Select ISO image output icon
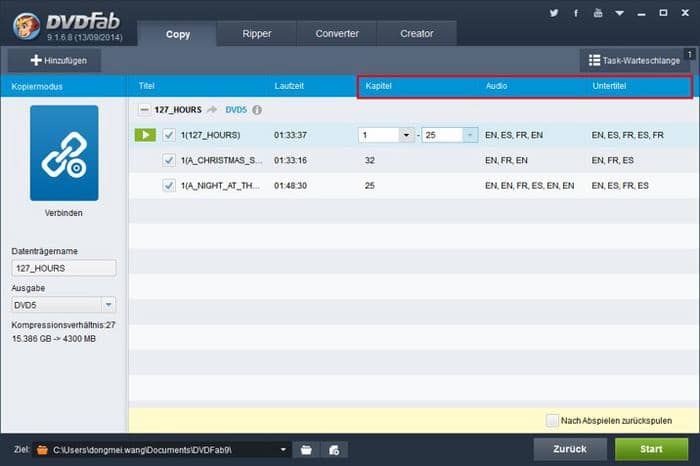The width and height of the screenshot is (700, 466). click(x=334, y=450)
